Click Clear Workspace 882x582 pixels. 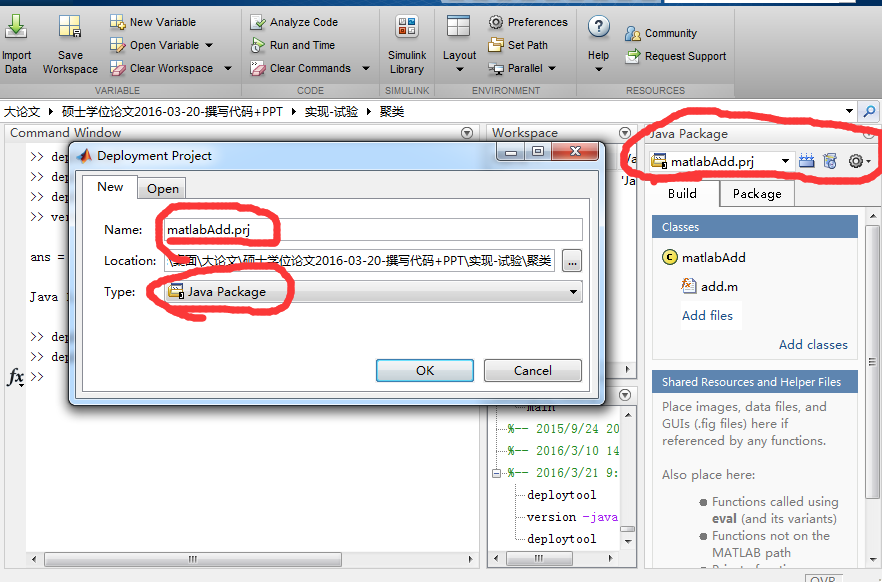(x=162, y=68)
